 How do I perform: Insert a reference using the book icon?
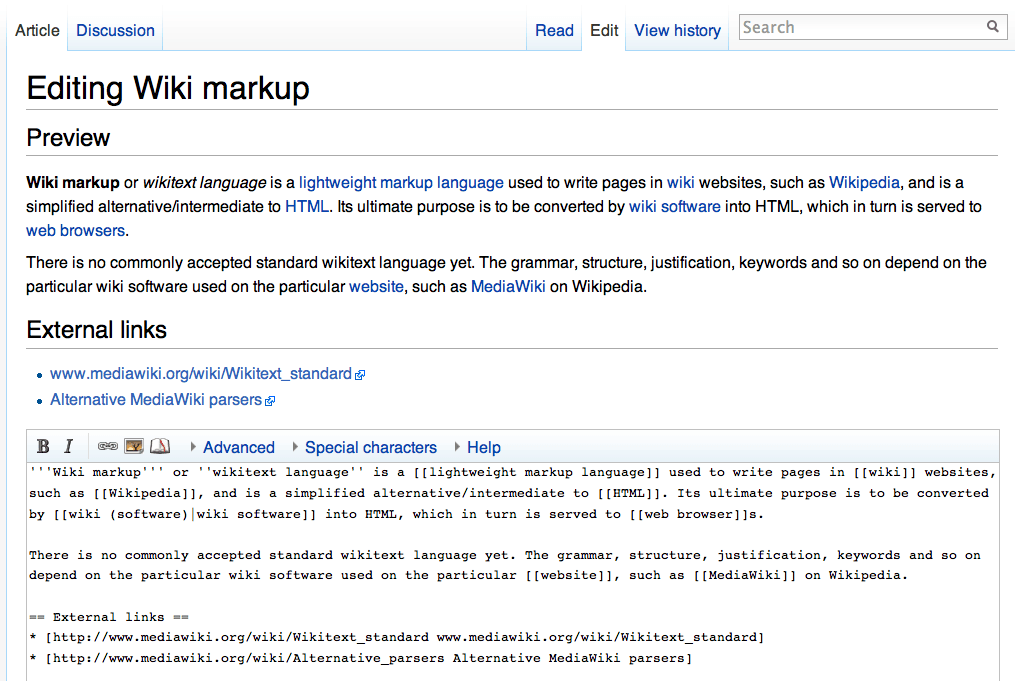[x=159, y=446]
